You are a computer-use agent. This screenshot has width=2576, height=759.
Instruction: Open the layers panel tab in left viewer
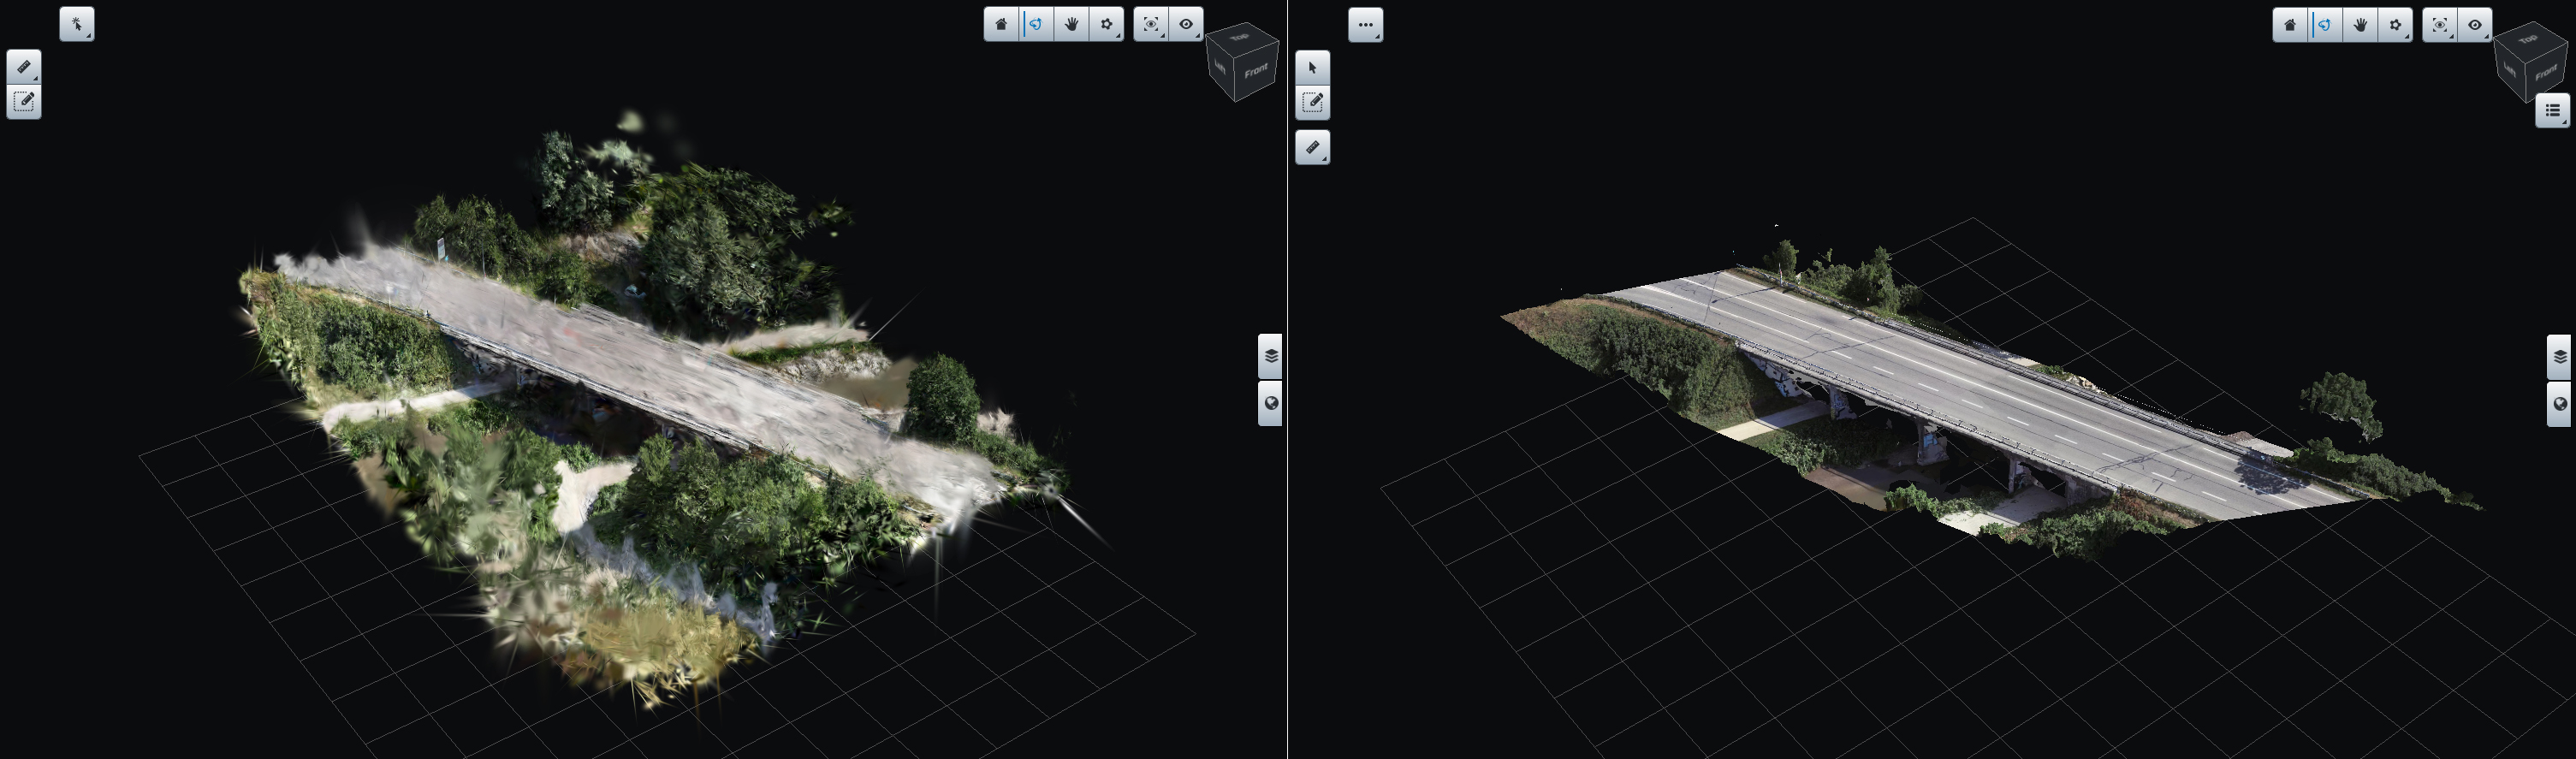point(1270,356)
